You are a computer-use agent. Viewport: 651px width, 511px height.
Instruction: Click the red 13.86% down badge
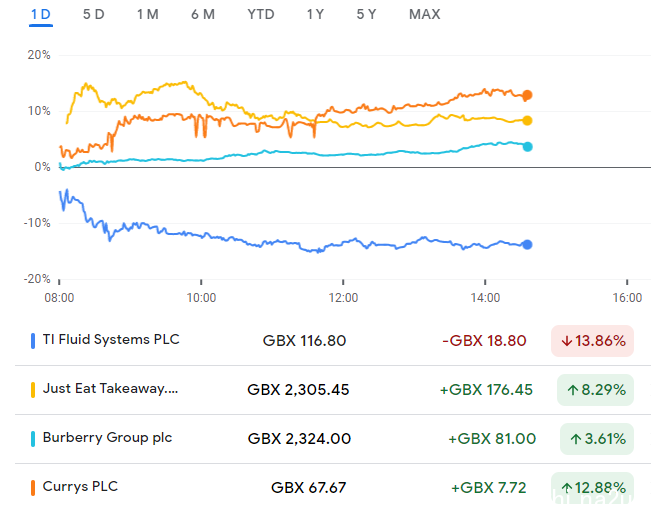coord(592,341)
